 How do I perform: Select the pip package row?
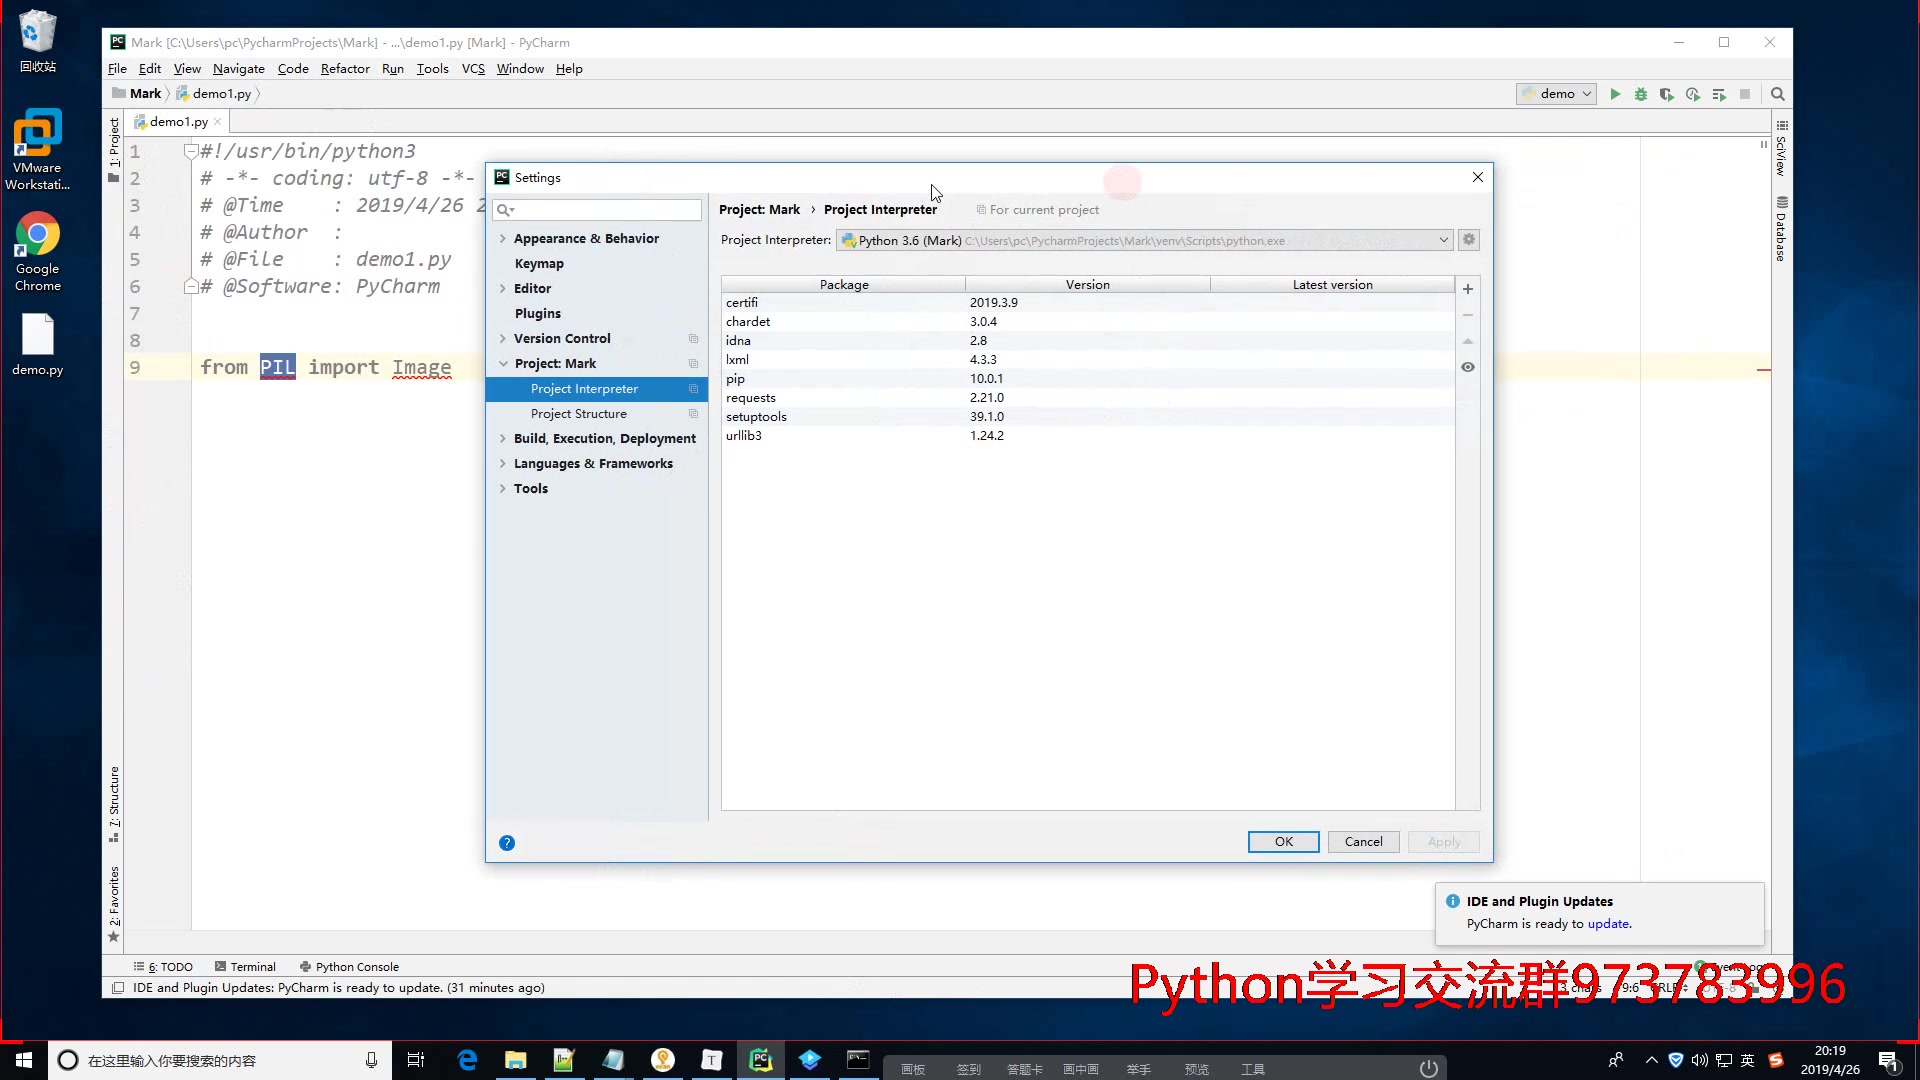[x=1088, y=379]
